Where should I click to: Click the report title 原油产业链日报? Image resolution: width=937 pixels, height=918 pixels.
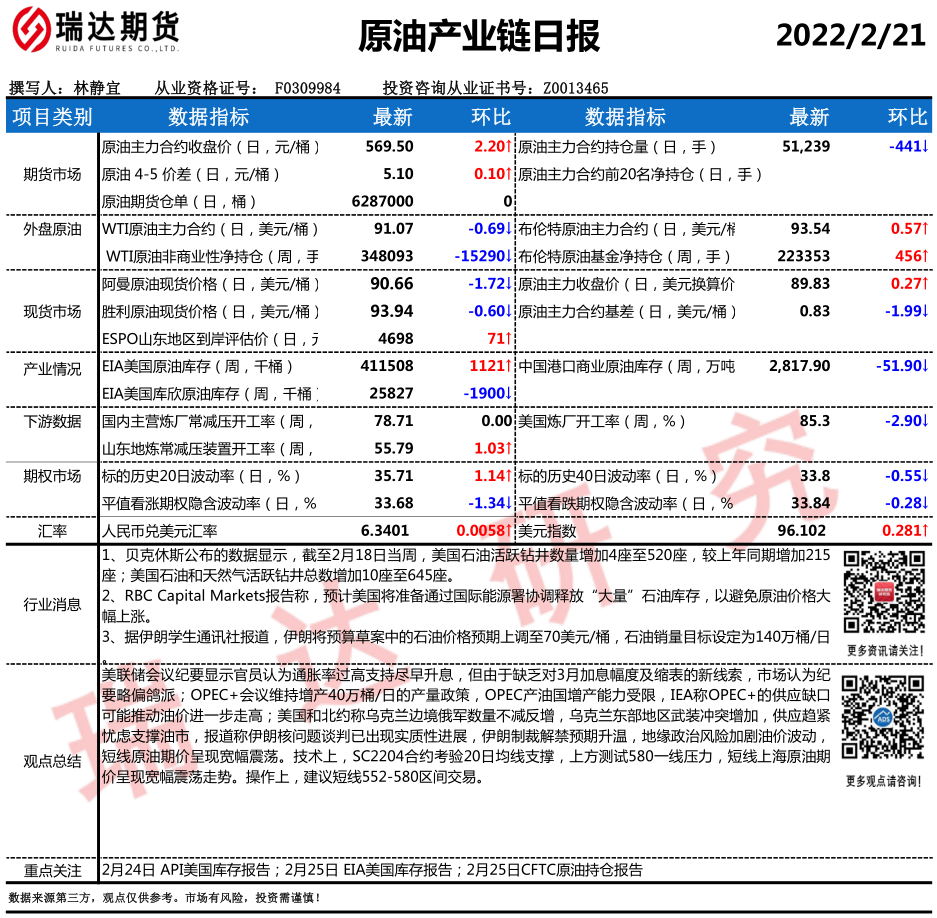tap(478, 36)
